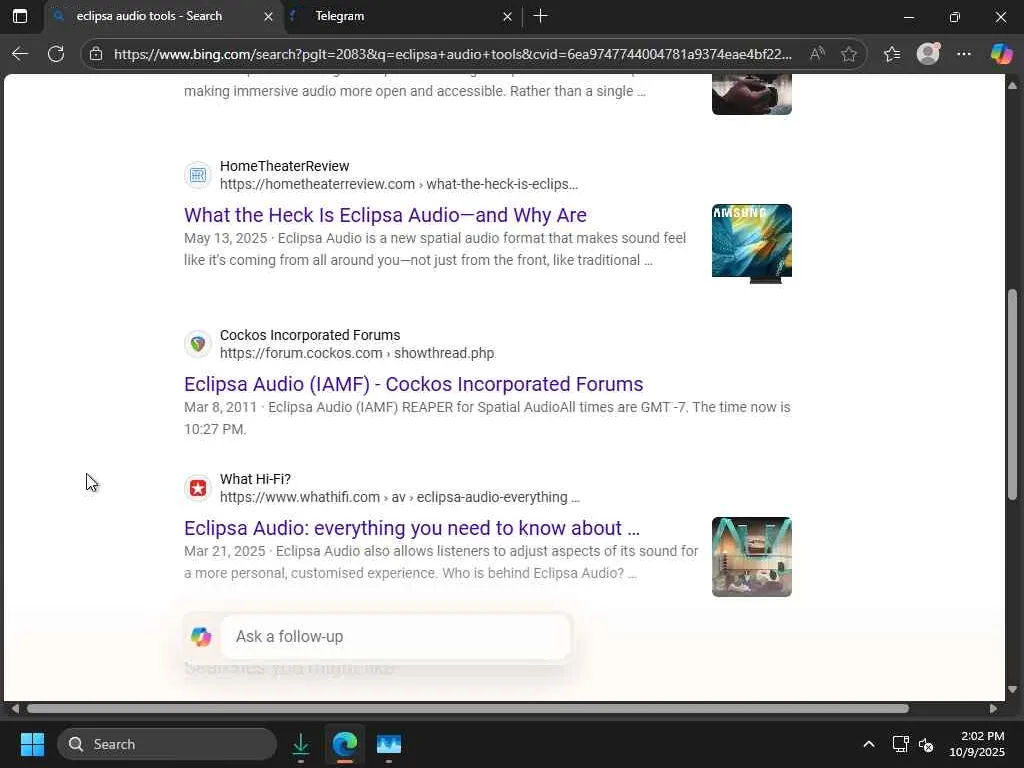Click the Ask a follow-up input box

tap(396, 636)
